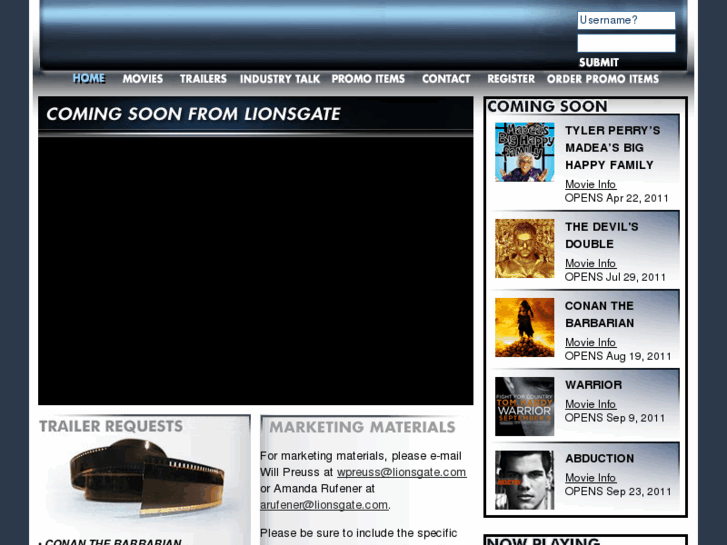Open Movie Info for Conan the Barbarian
The width and height of the screenshot is (727, 545).
coord(590,342)
